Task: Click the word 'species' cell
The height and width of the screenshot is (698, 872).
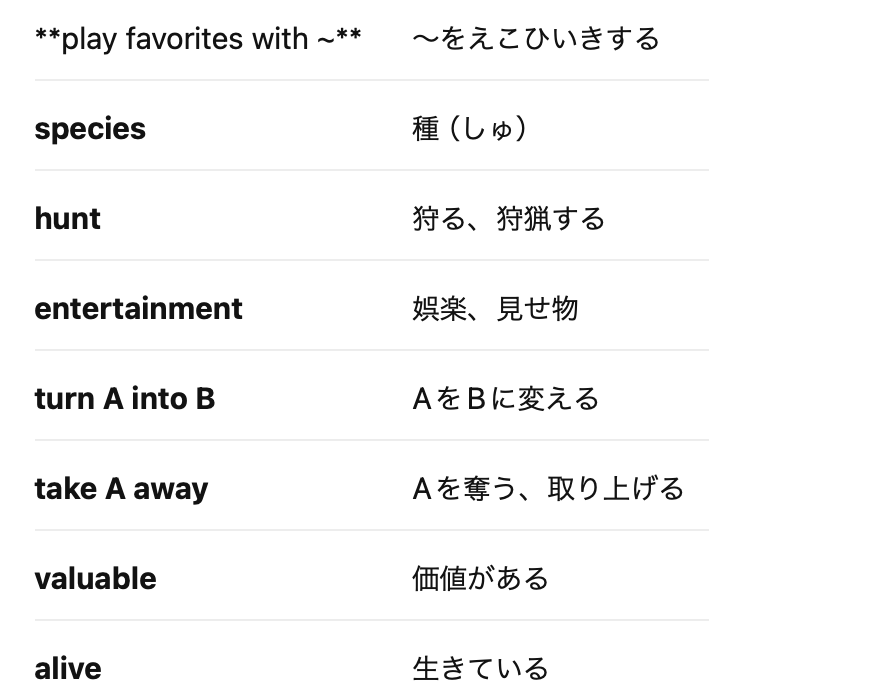Action: tap(90, 128)
